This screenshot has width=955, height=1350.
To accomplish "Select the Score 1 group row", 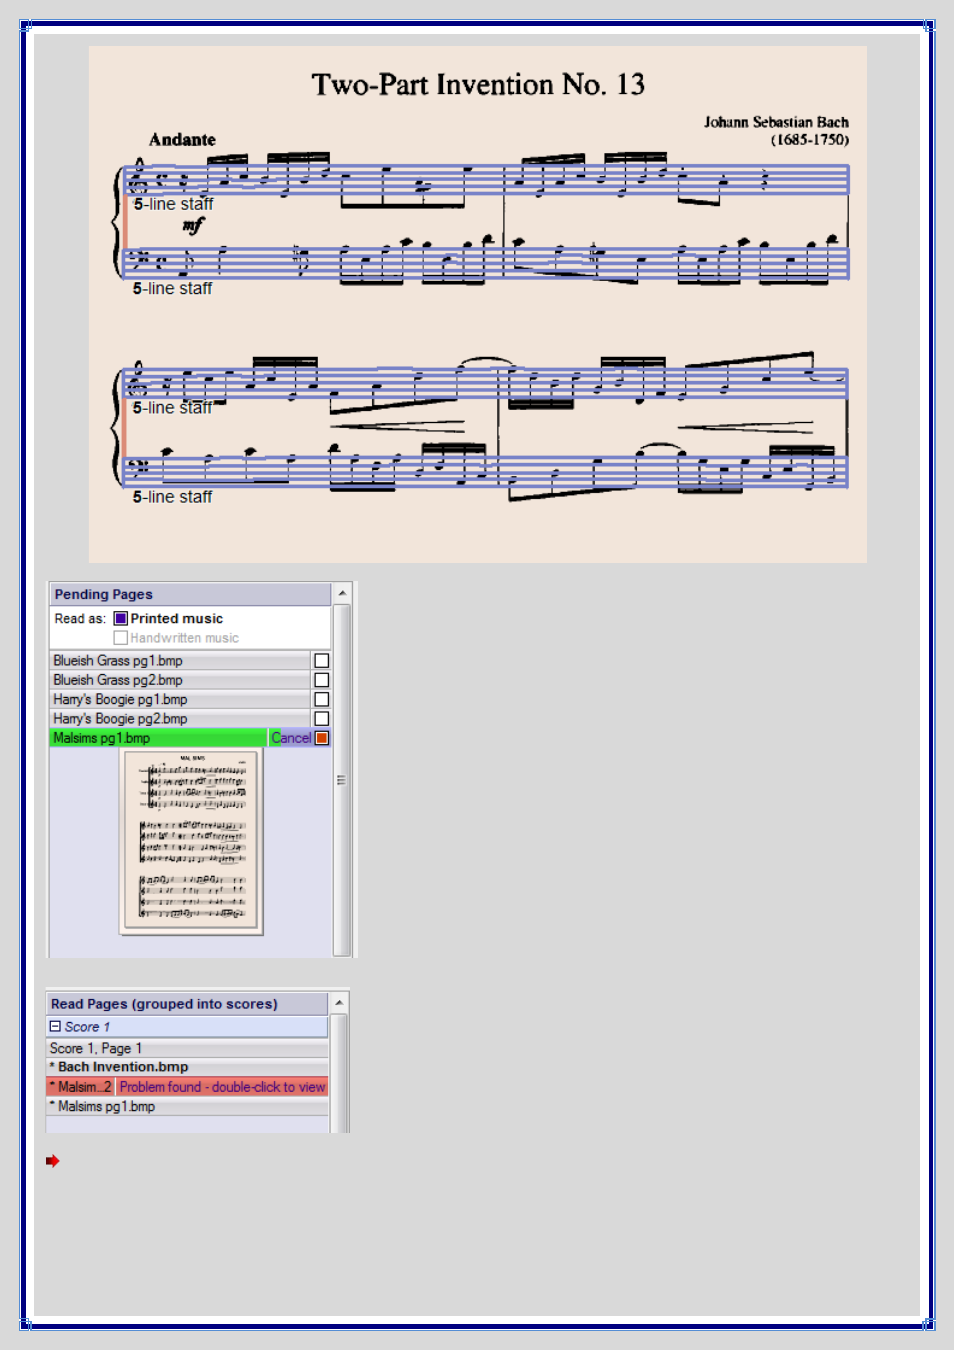I will pos(187,1027).
